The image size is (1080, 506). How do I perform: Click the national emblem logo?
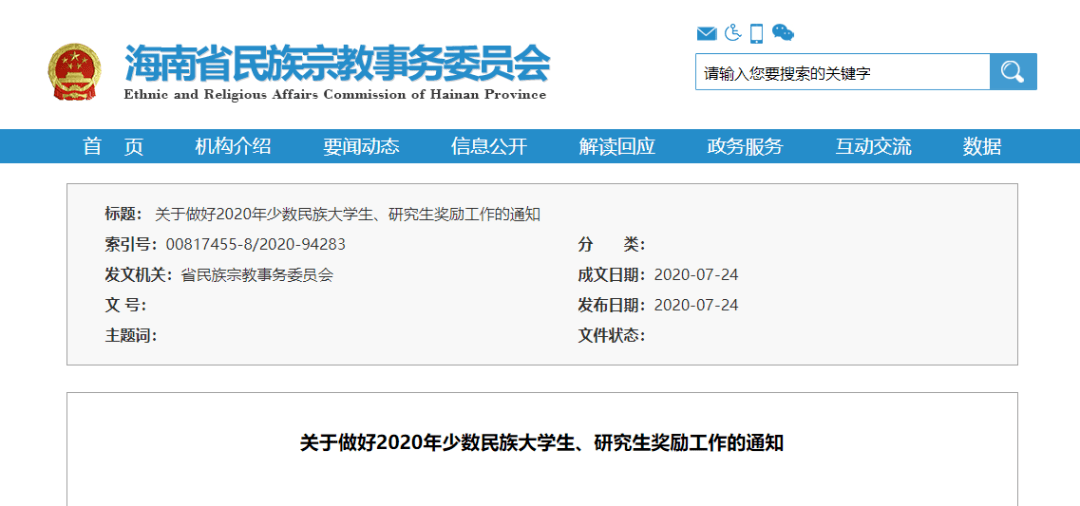pyautogui.click(x=74, y=72)
